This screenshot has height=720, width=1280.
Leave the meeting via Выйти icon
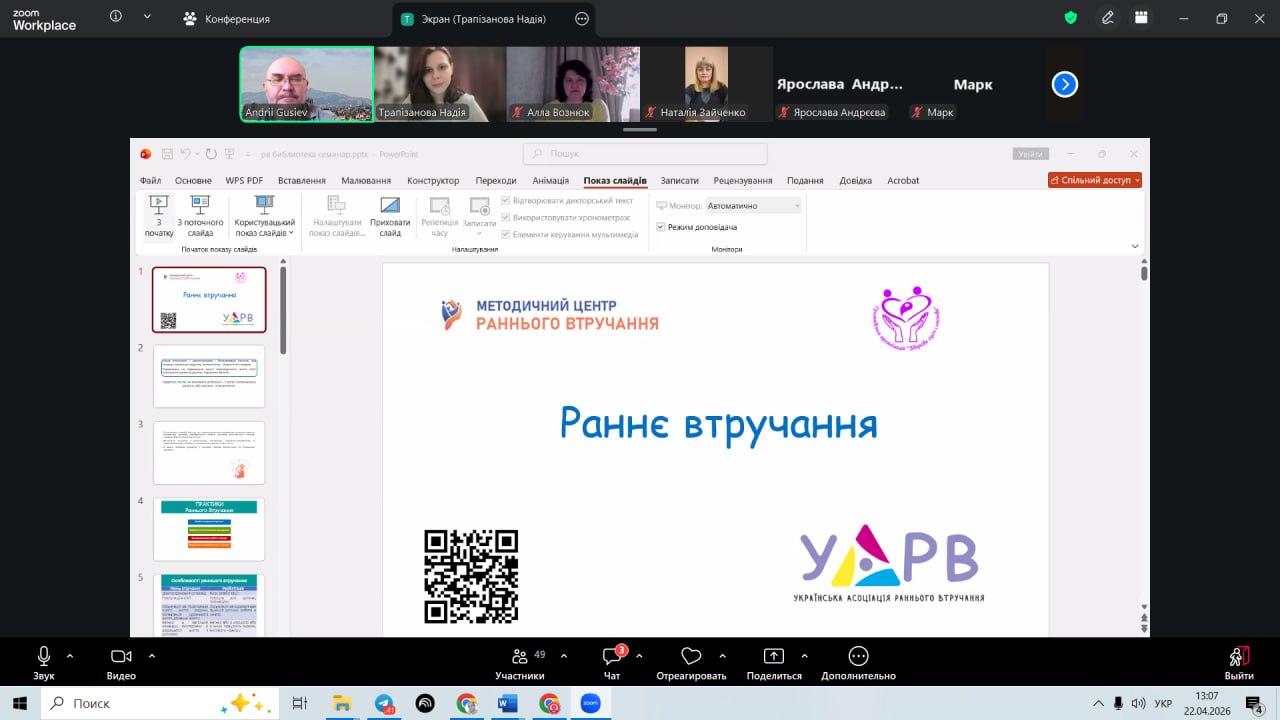pyautogui.click(x=1239, y=656)
